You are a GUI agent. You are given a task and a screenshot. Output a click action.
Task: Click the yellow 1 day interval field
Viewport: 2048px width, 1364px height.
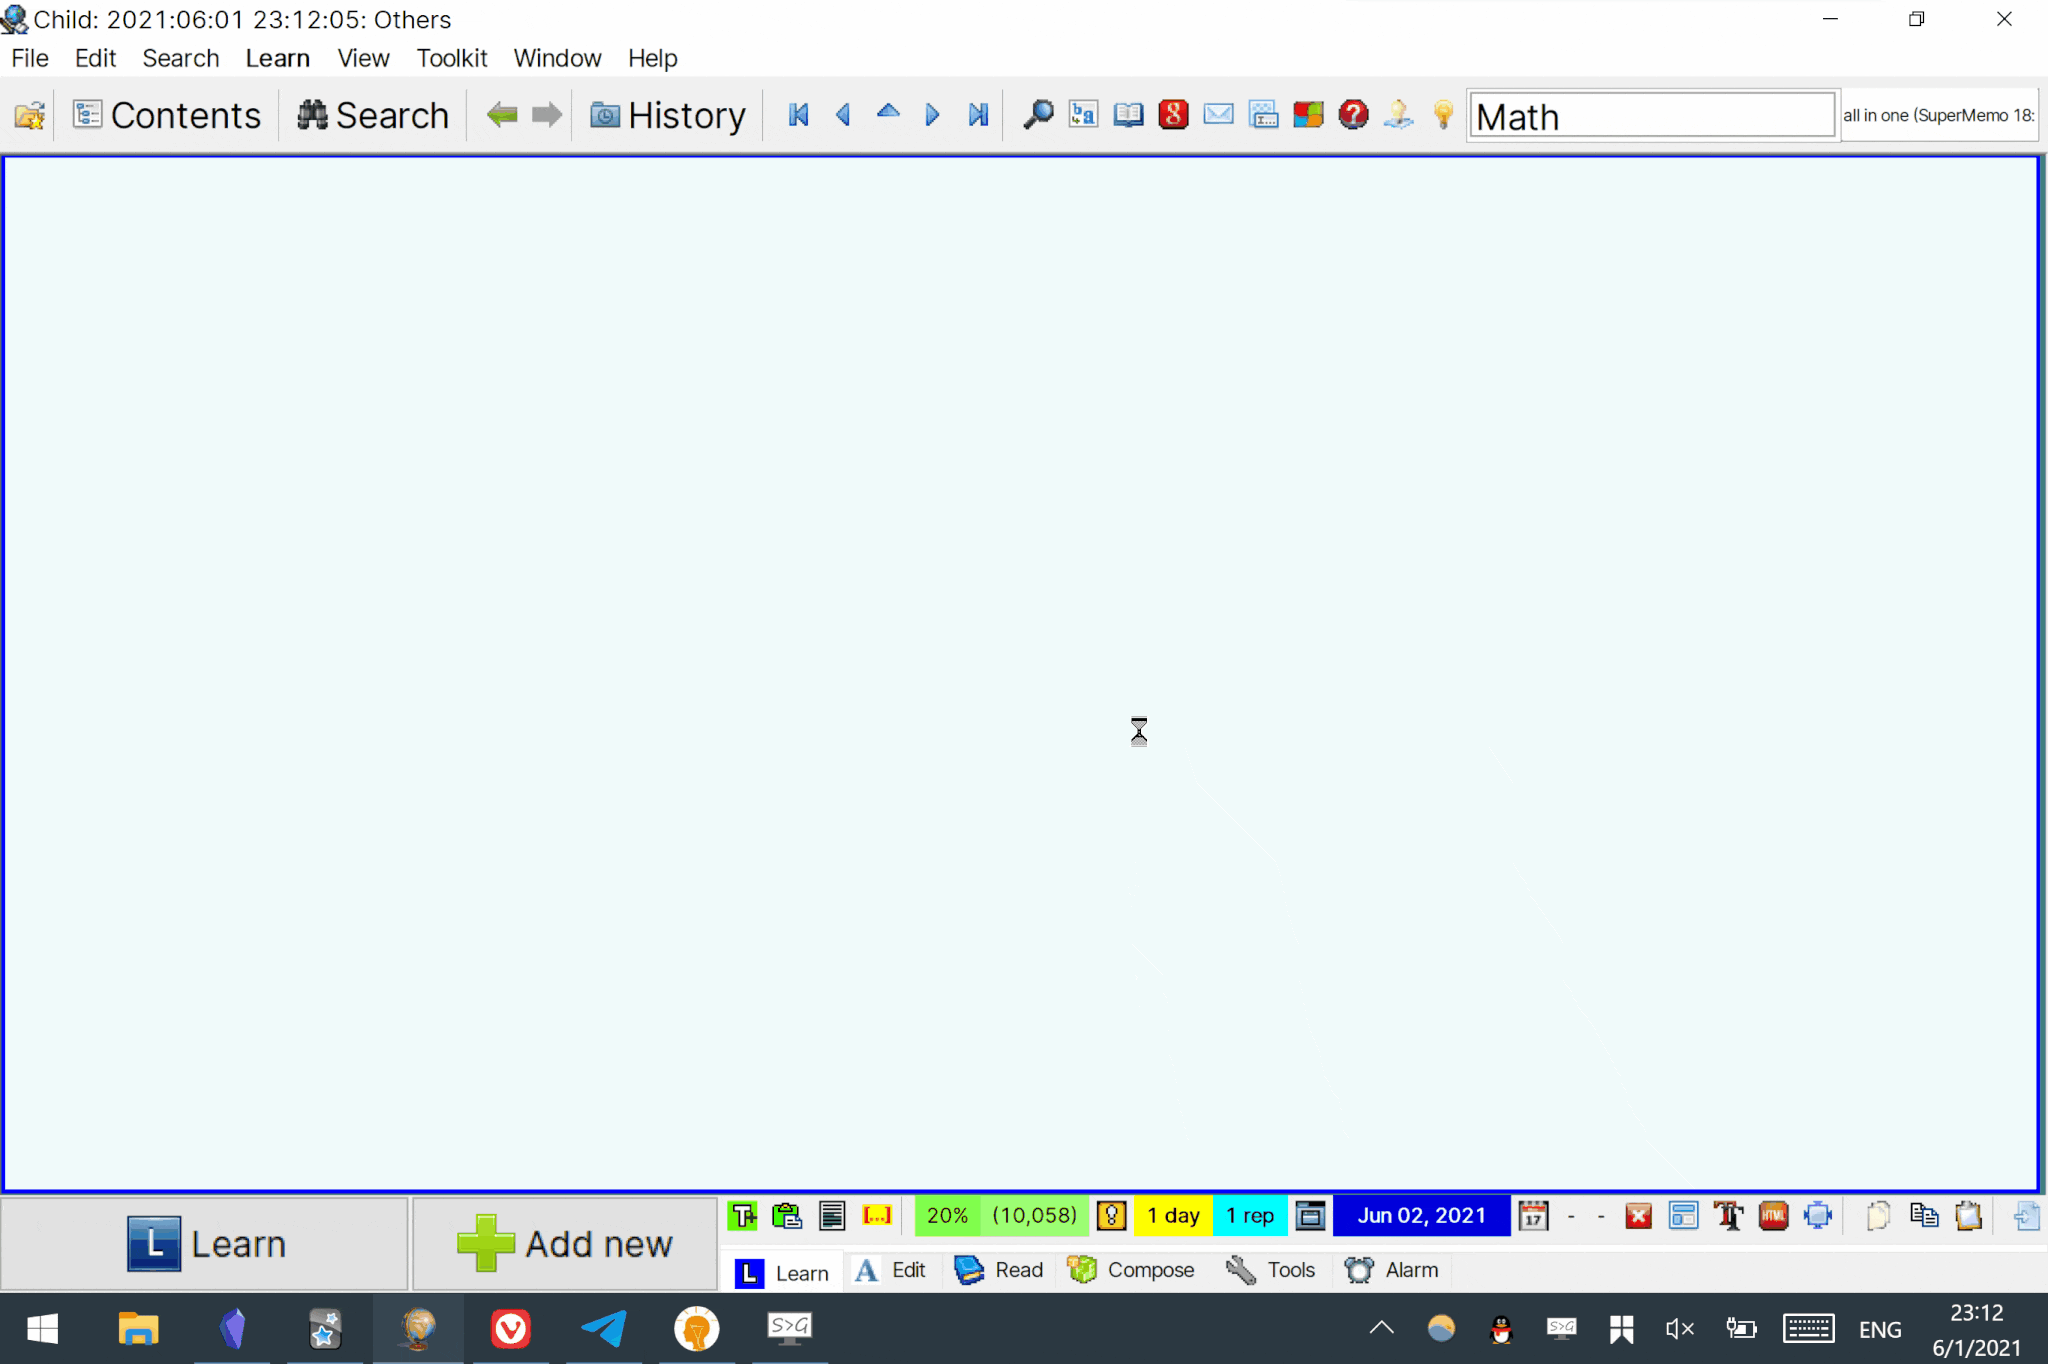click(1172, 1216)
